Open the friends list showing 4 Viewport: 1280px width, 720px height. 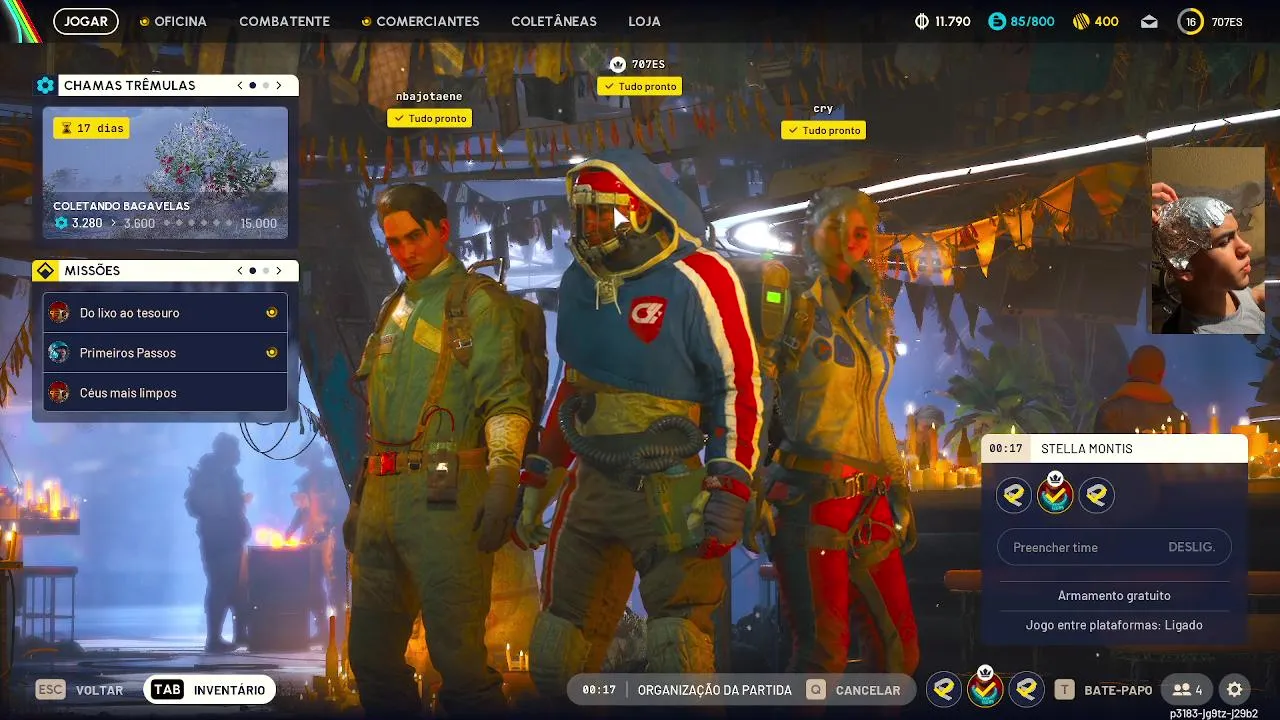(x=1188, y=690)
